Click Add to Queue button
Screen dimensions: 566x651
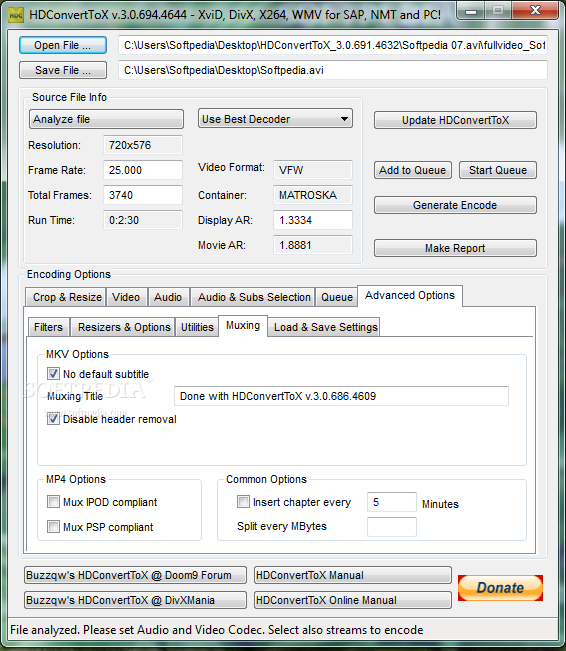tap(413, 170)
